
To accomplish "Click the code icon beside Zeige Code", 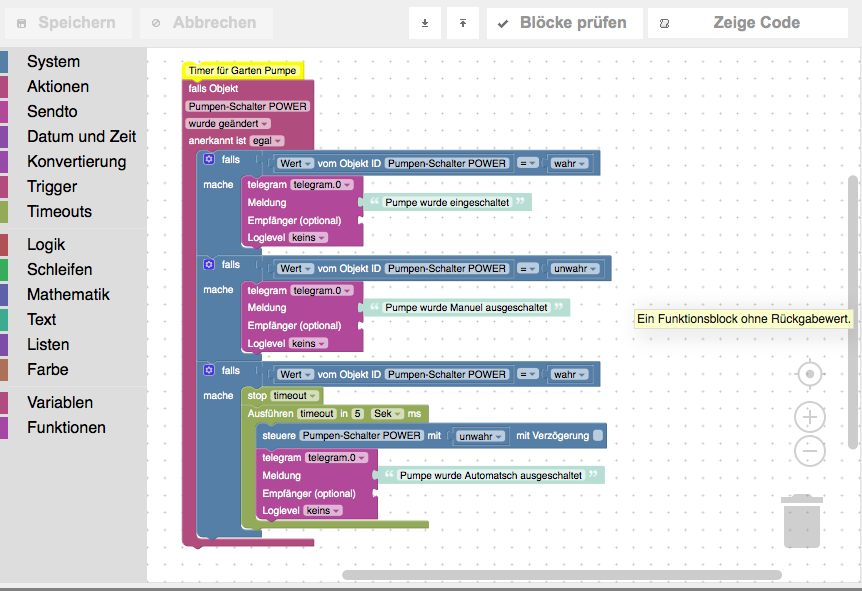I will [x=664, y=24].
